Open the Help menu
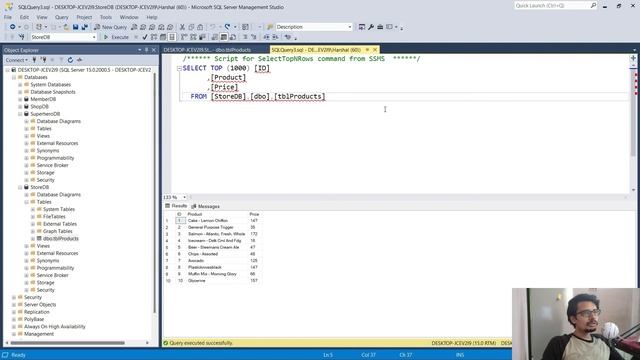 point(152,17)
